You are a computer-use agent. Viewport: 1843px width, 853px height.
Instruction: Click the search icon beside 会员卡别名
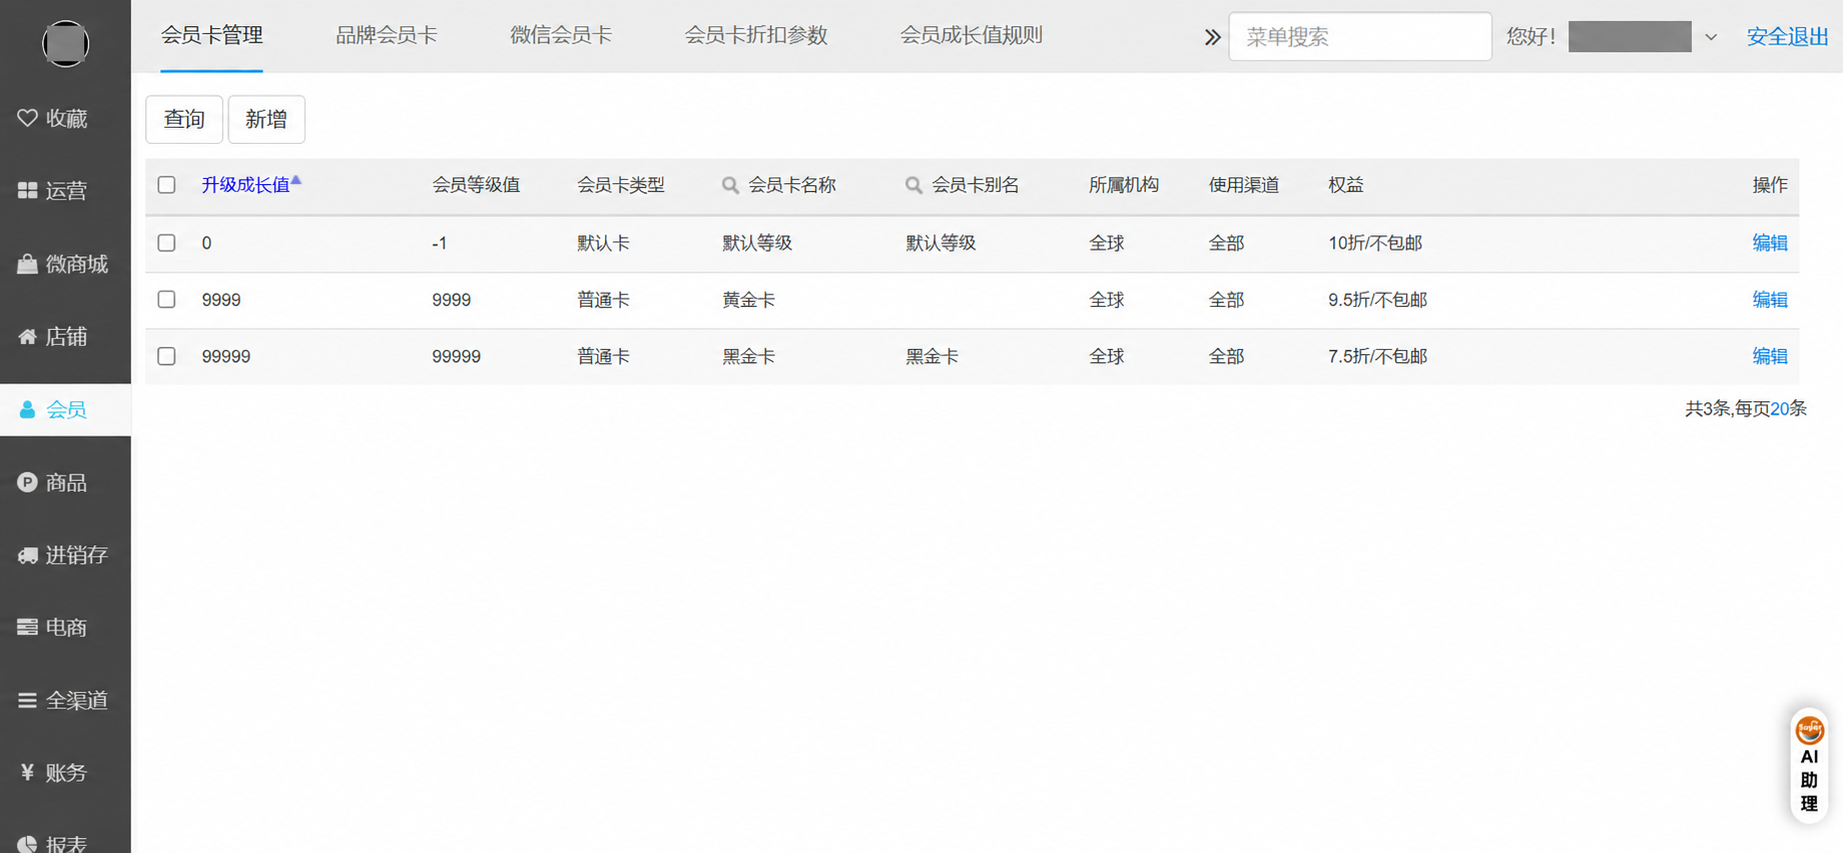point(913,185)
